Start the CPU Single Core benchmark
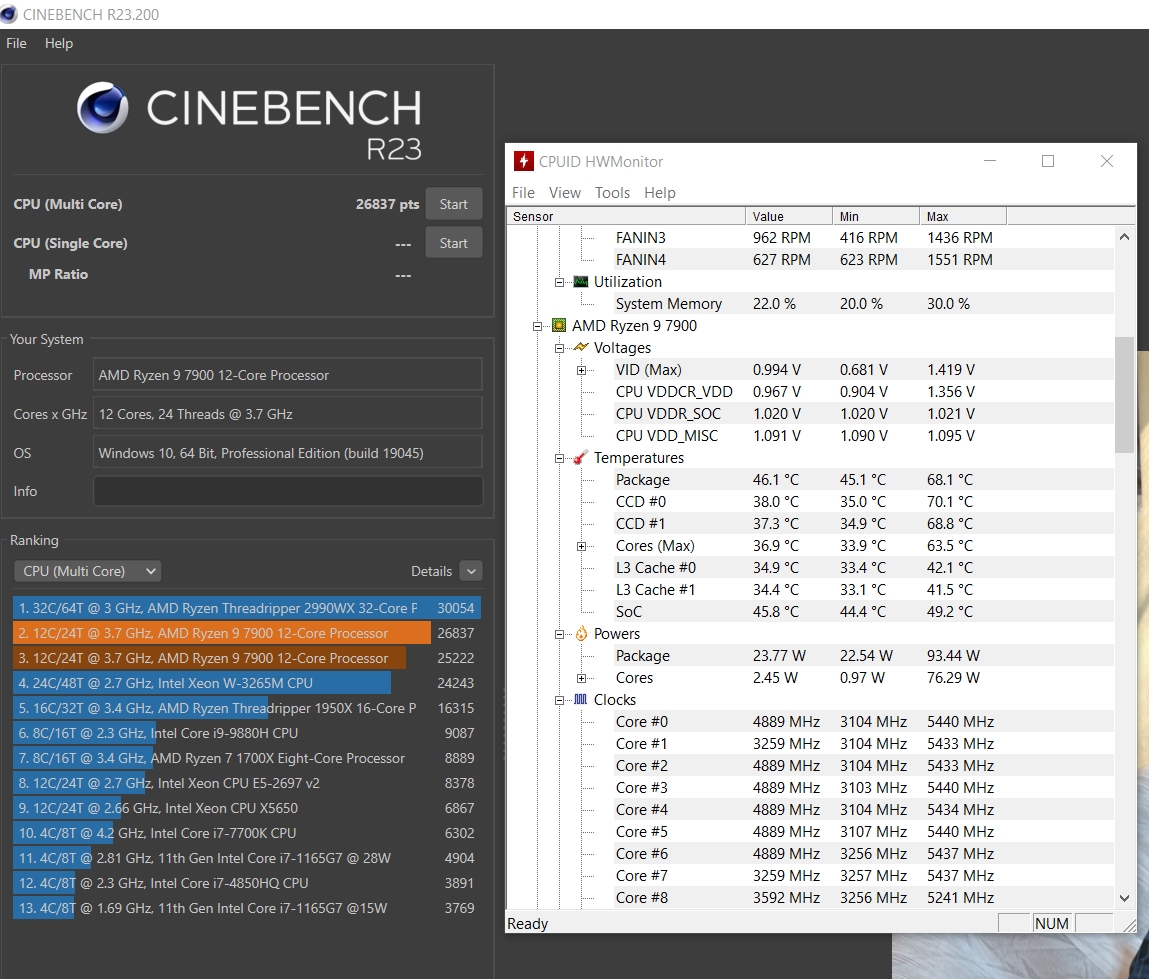Image resolution: width=1149 pixels, height=979 pixels. point(453,243)
